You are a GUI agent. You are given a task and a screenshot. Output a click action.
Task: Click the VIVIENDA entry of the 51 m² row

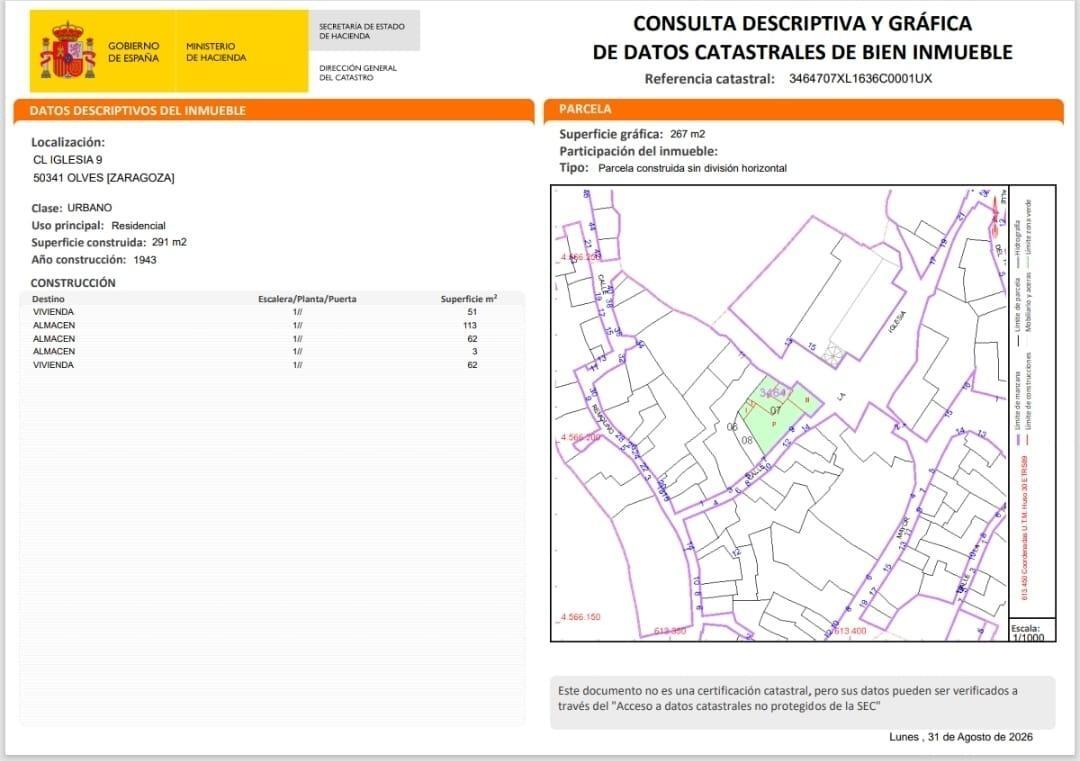click(x=53, y=312)
